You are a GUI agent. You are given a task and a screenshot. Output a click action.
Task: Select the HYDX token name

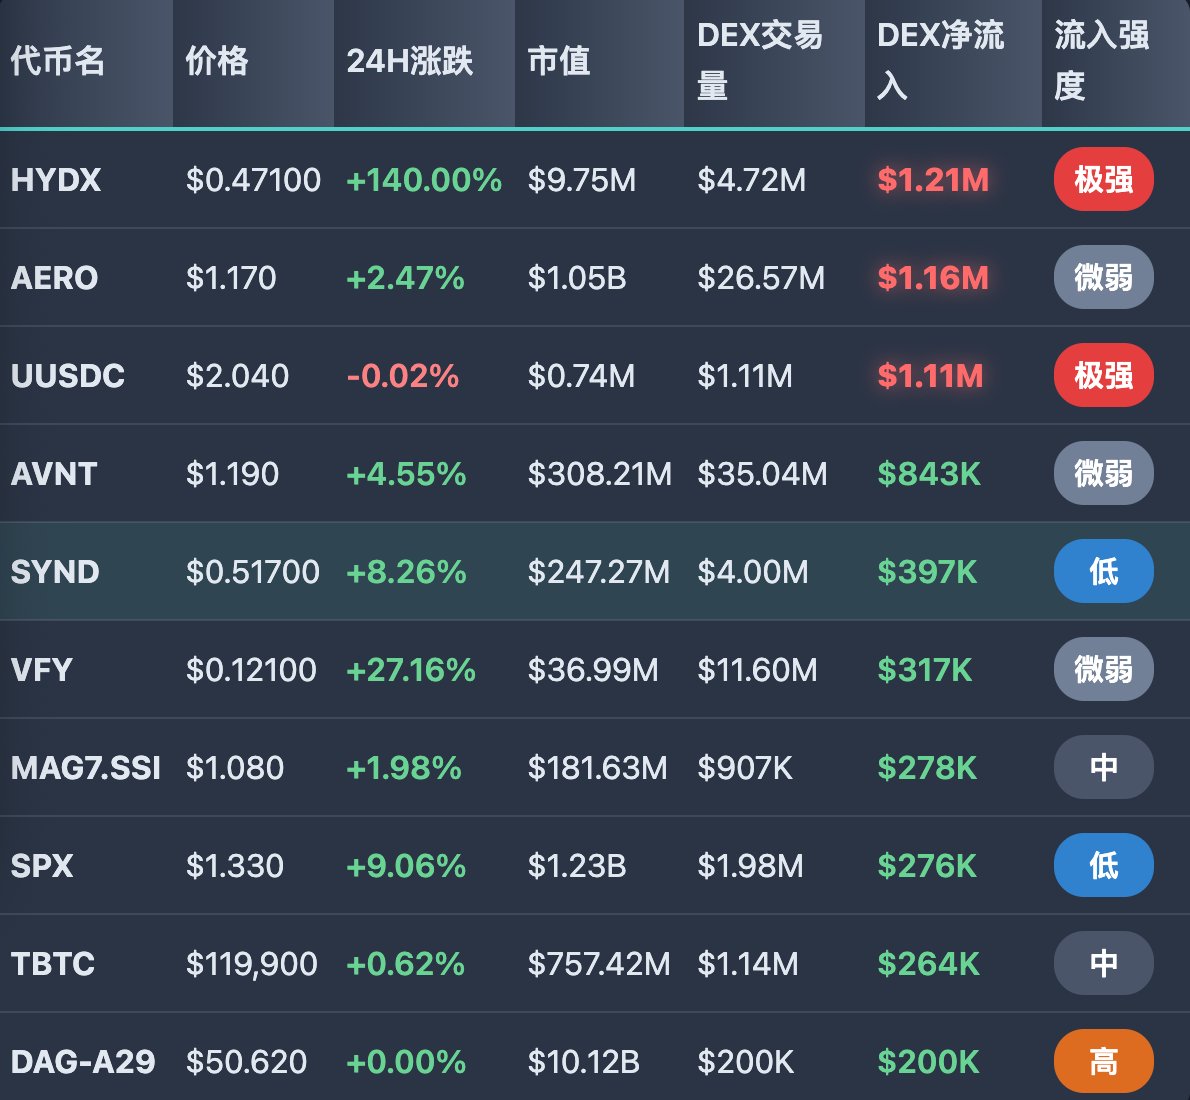click(x=56, y=180)
